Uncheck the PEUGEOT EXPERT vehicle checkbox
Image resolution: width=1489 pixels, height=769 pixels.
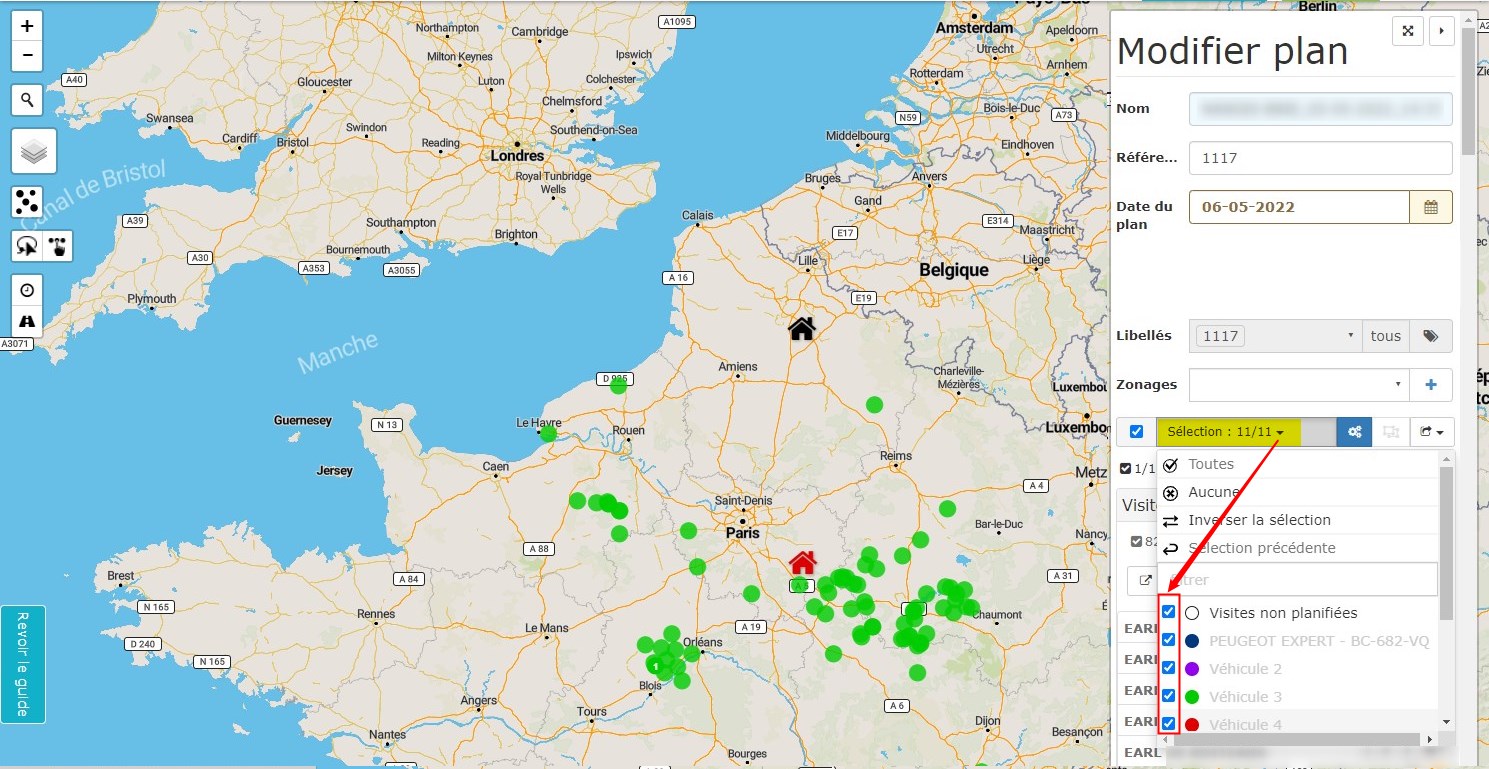point(1168,640)
